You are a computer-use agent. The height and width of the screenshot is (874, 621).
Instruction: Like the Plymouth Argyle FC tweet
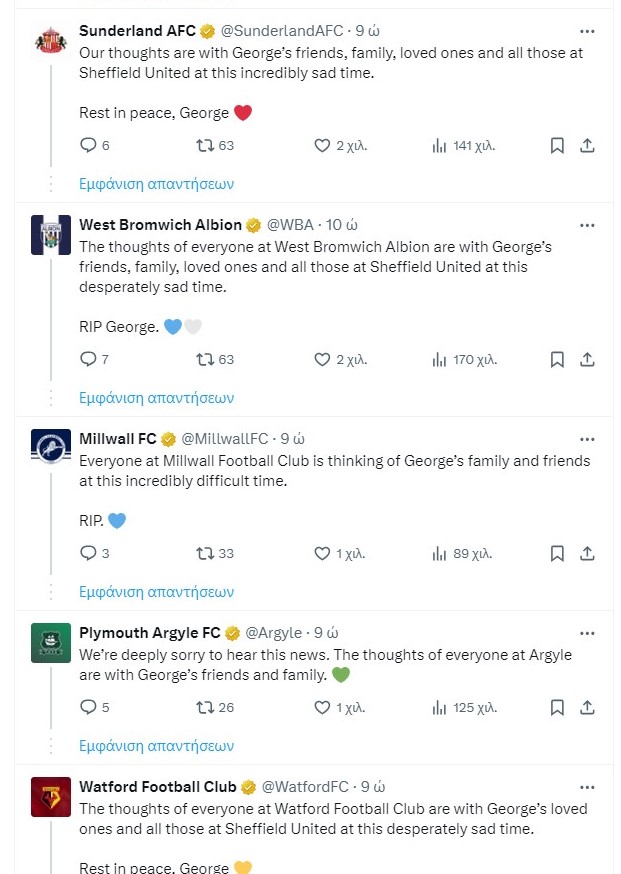point(339,707)
